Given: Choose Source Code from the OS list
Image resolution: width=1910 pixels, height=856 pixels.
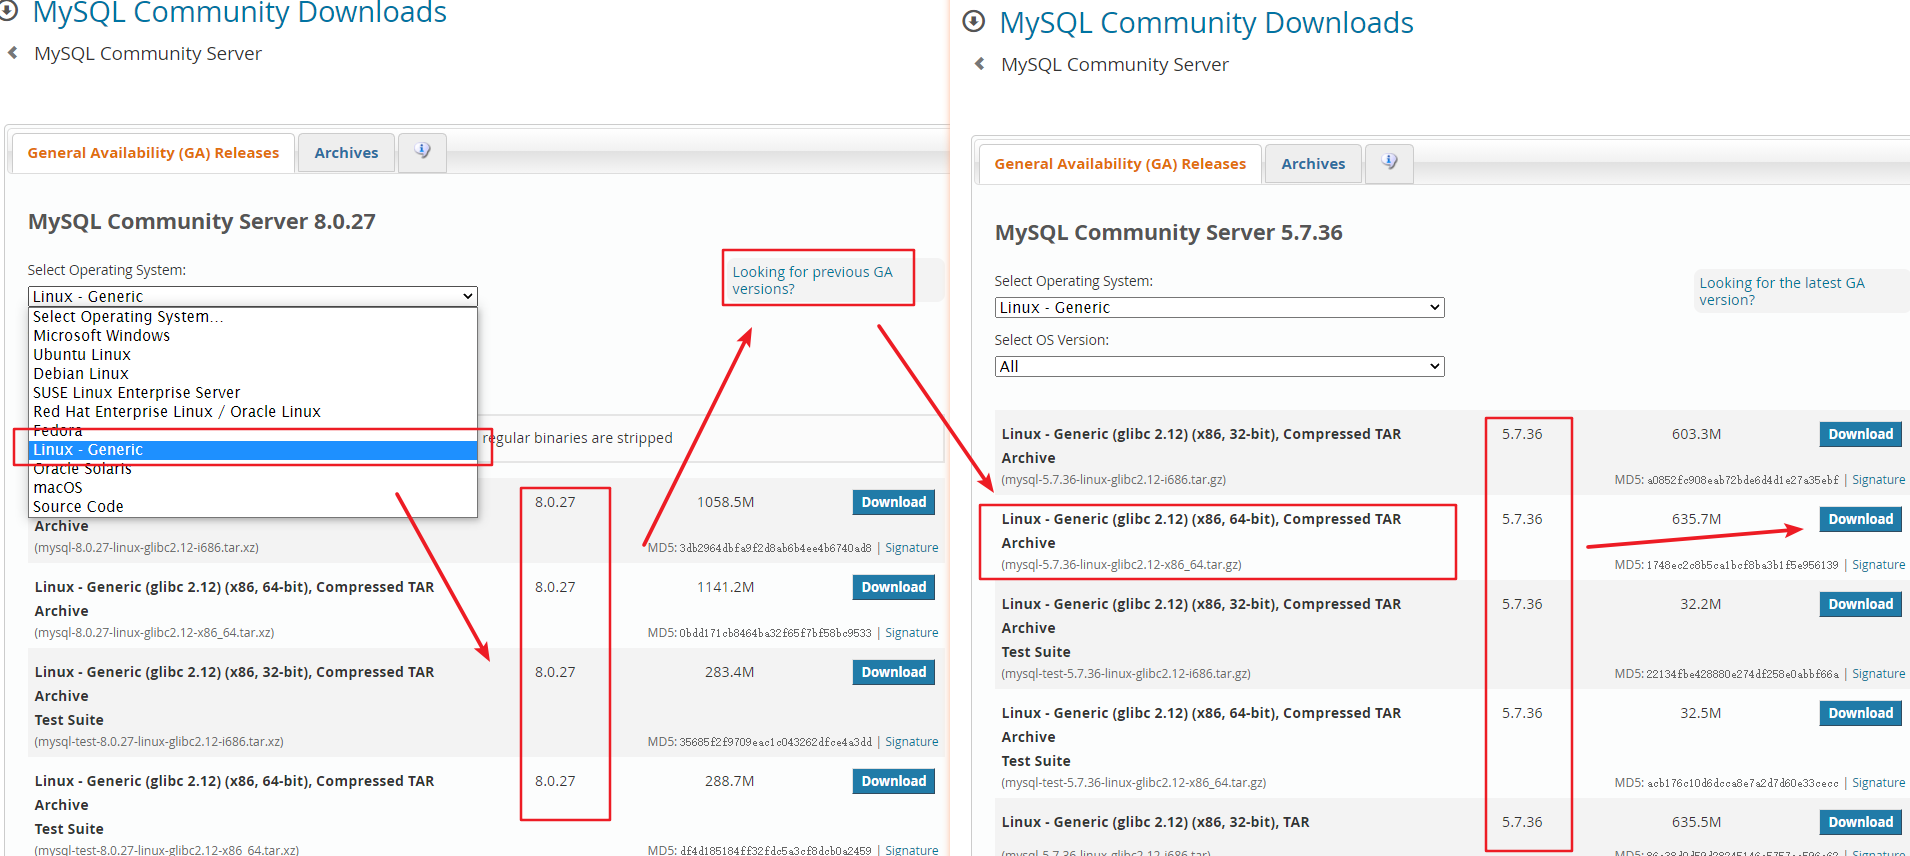Looking at the screenshot, I should point(253,507).
